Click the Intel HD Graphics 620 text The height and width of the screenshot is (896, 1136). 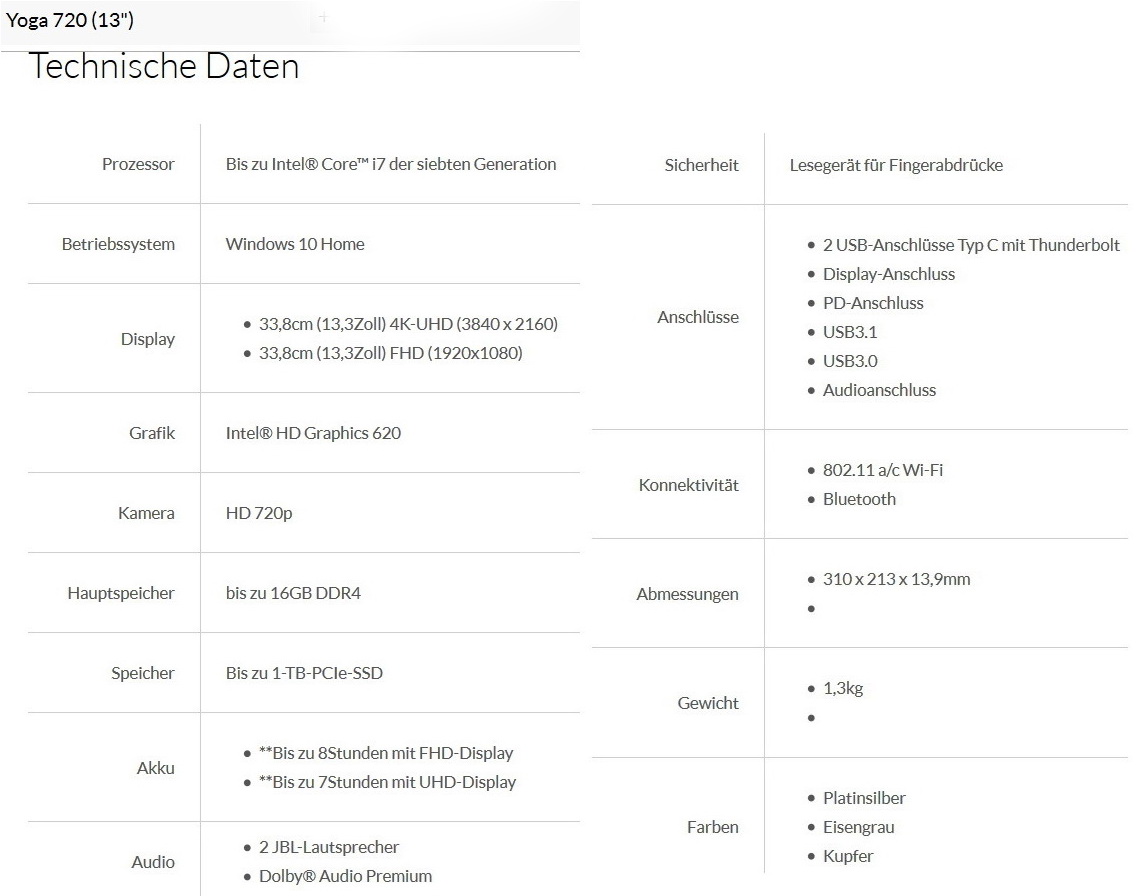313,433
